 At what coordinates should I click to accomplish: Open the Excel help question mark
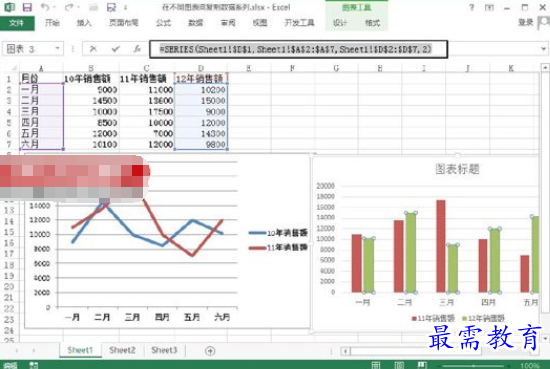(472, 7)
